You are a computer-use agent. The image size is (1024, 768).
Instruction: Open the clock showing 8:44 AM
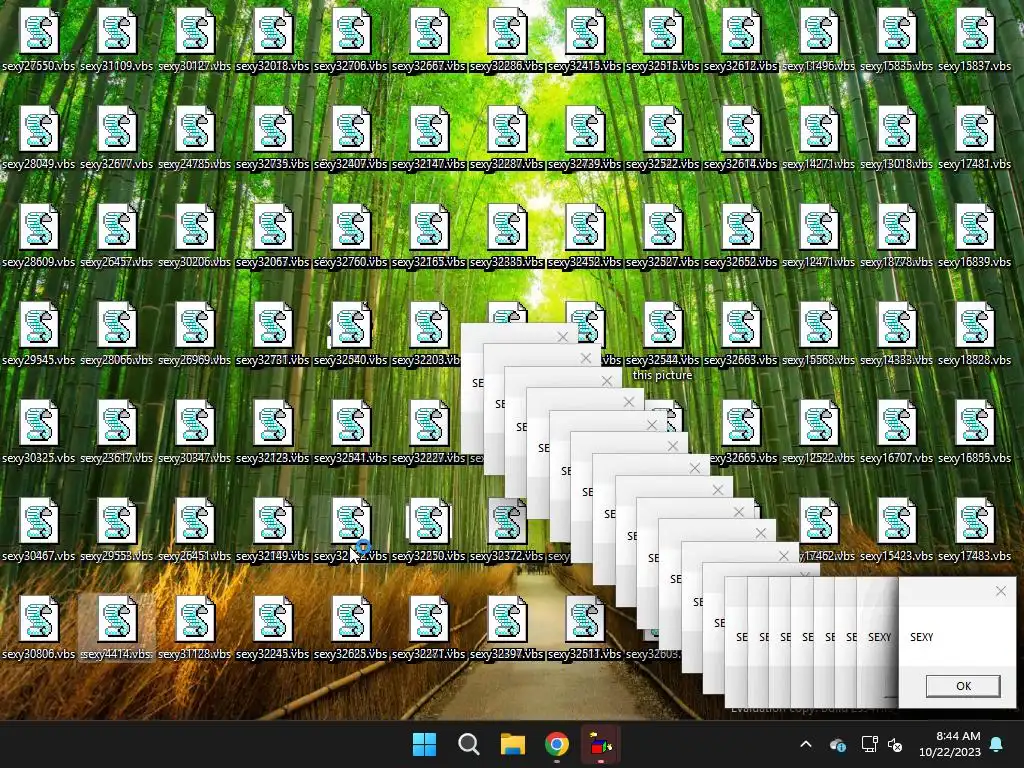(950, 744)
